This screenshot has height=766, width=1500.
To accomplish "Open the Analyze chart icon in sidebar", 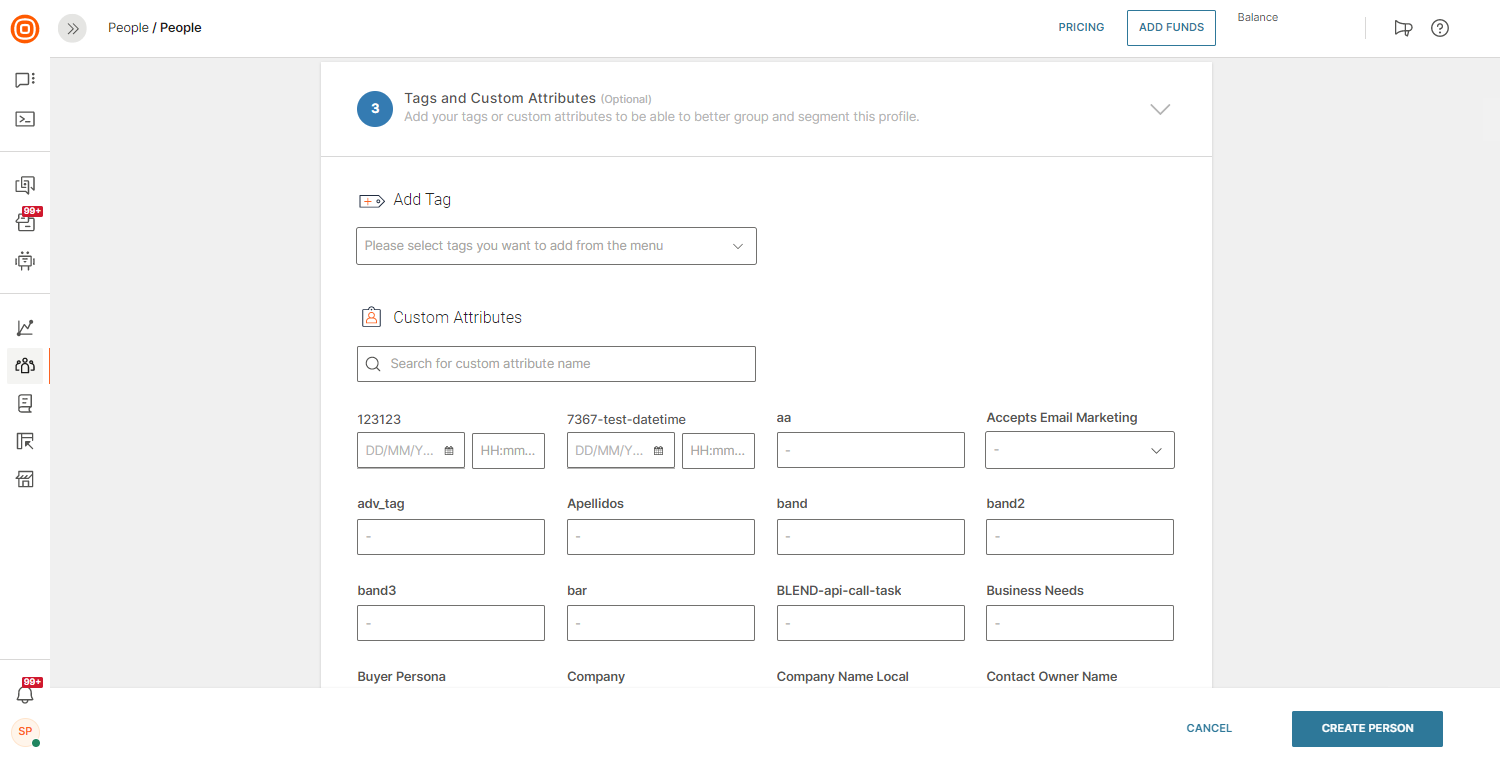I will coord(25,328).
